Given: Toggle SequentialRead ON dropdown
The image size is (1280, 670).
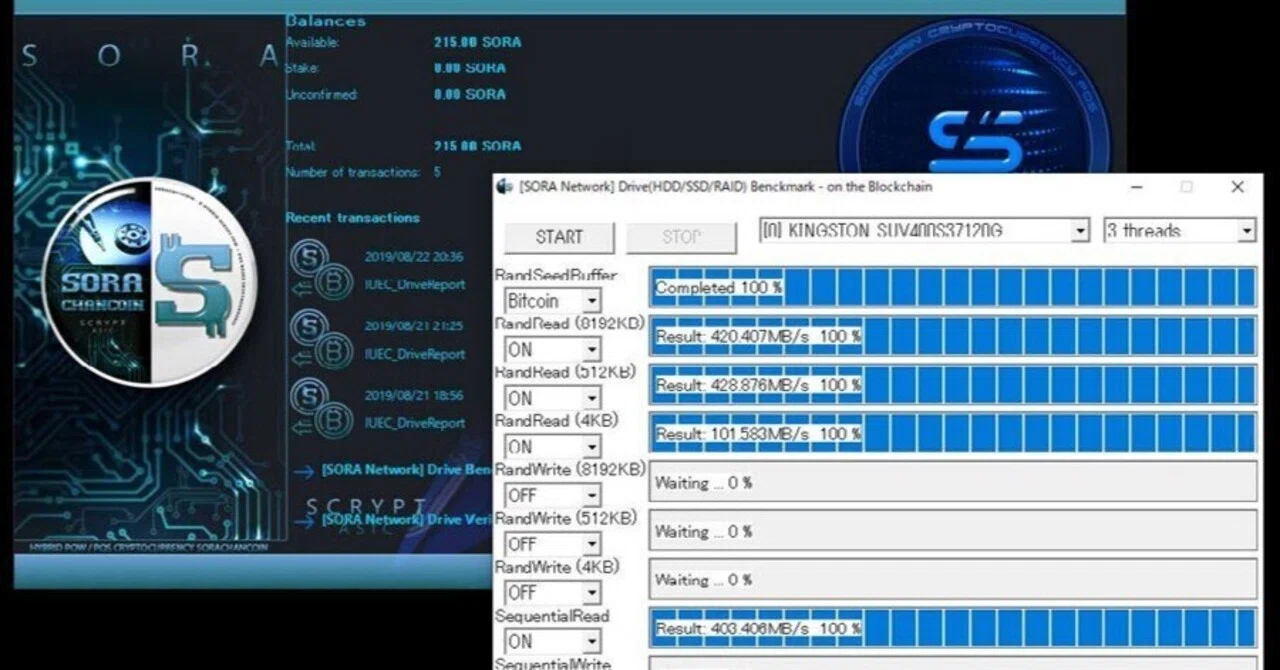Looking at the screenshot, I should [x=552, y=641].
